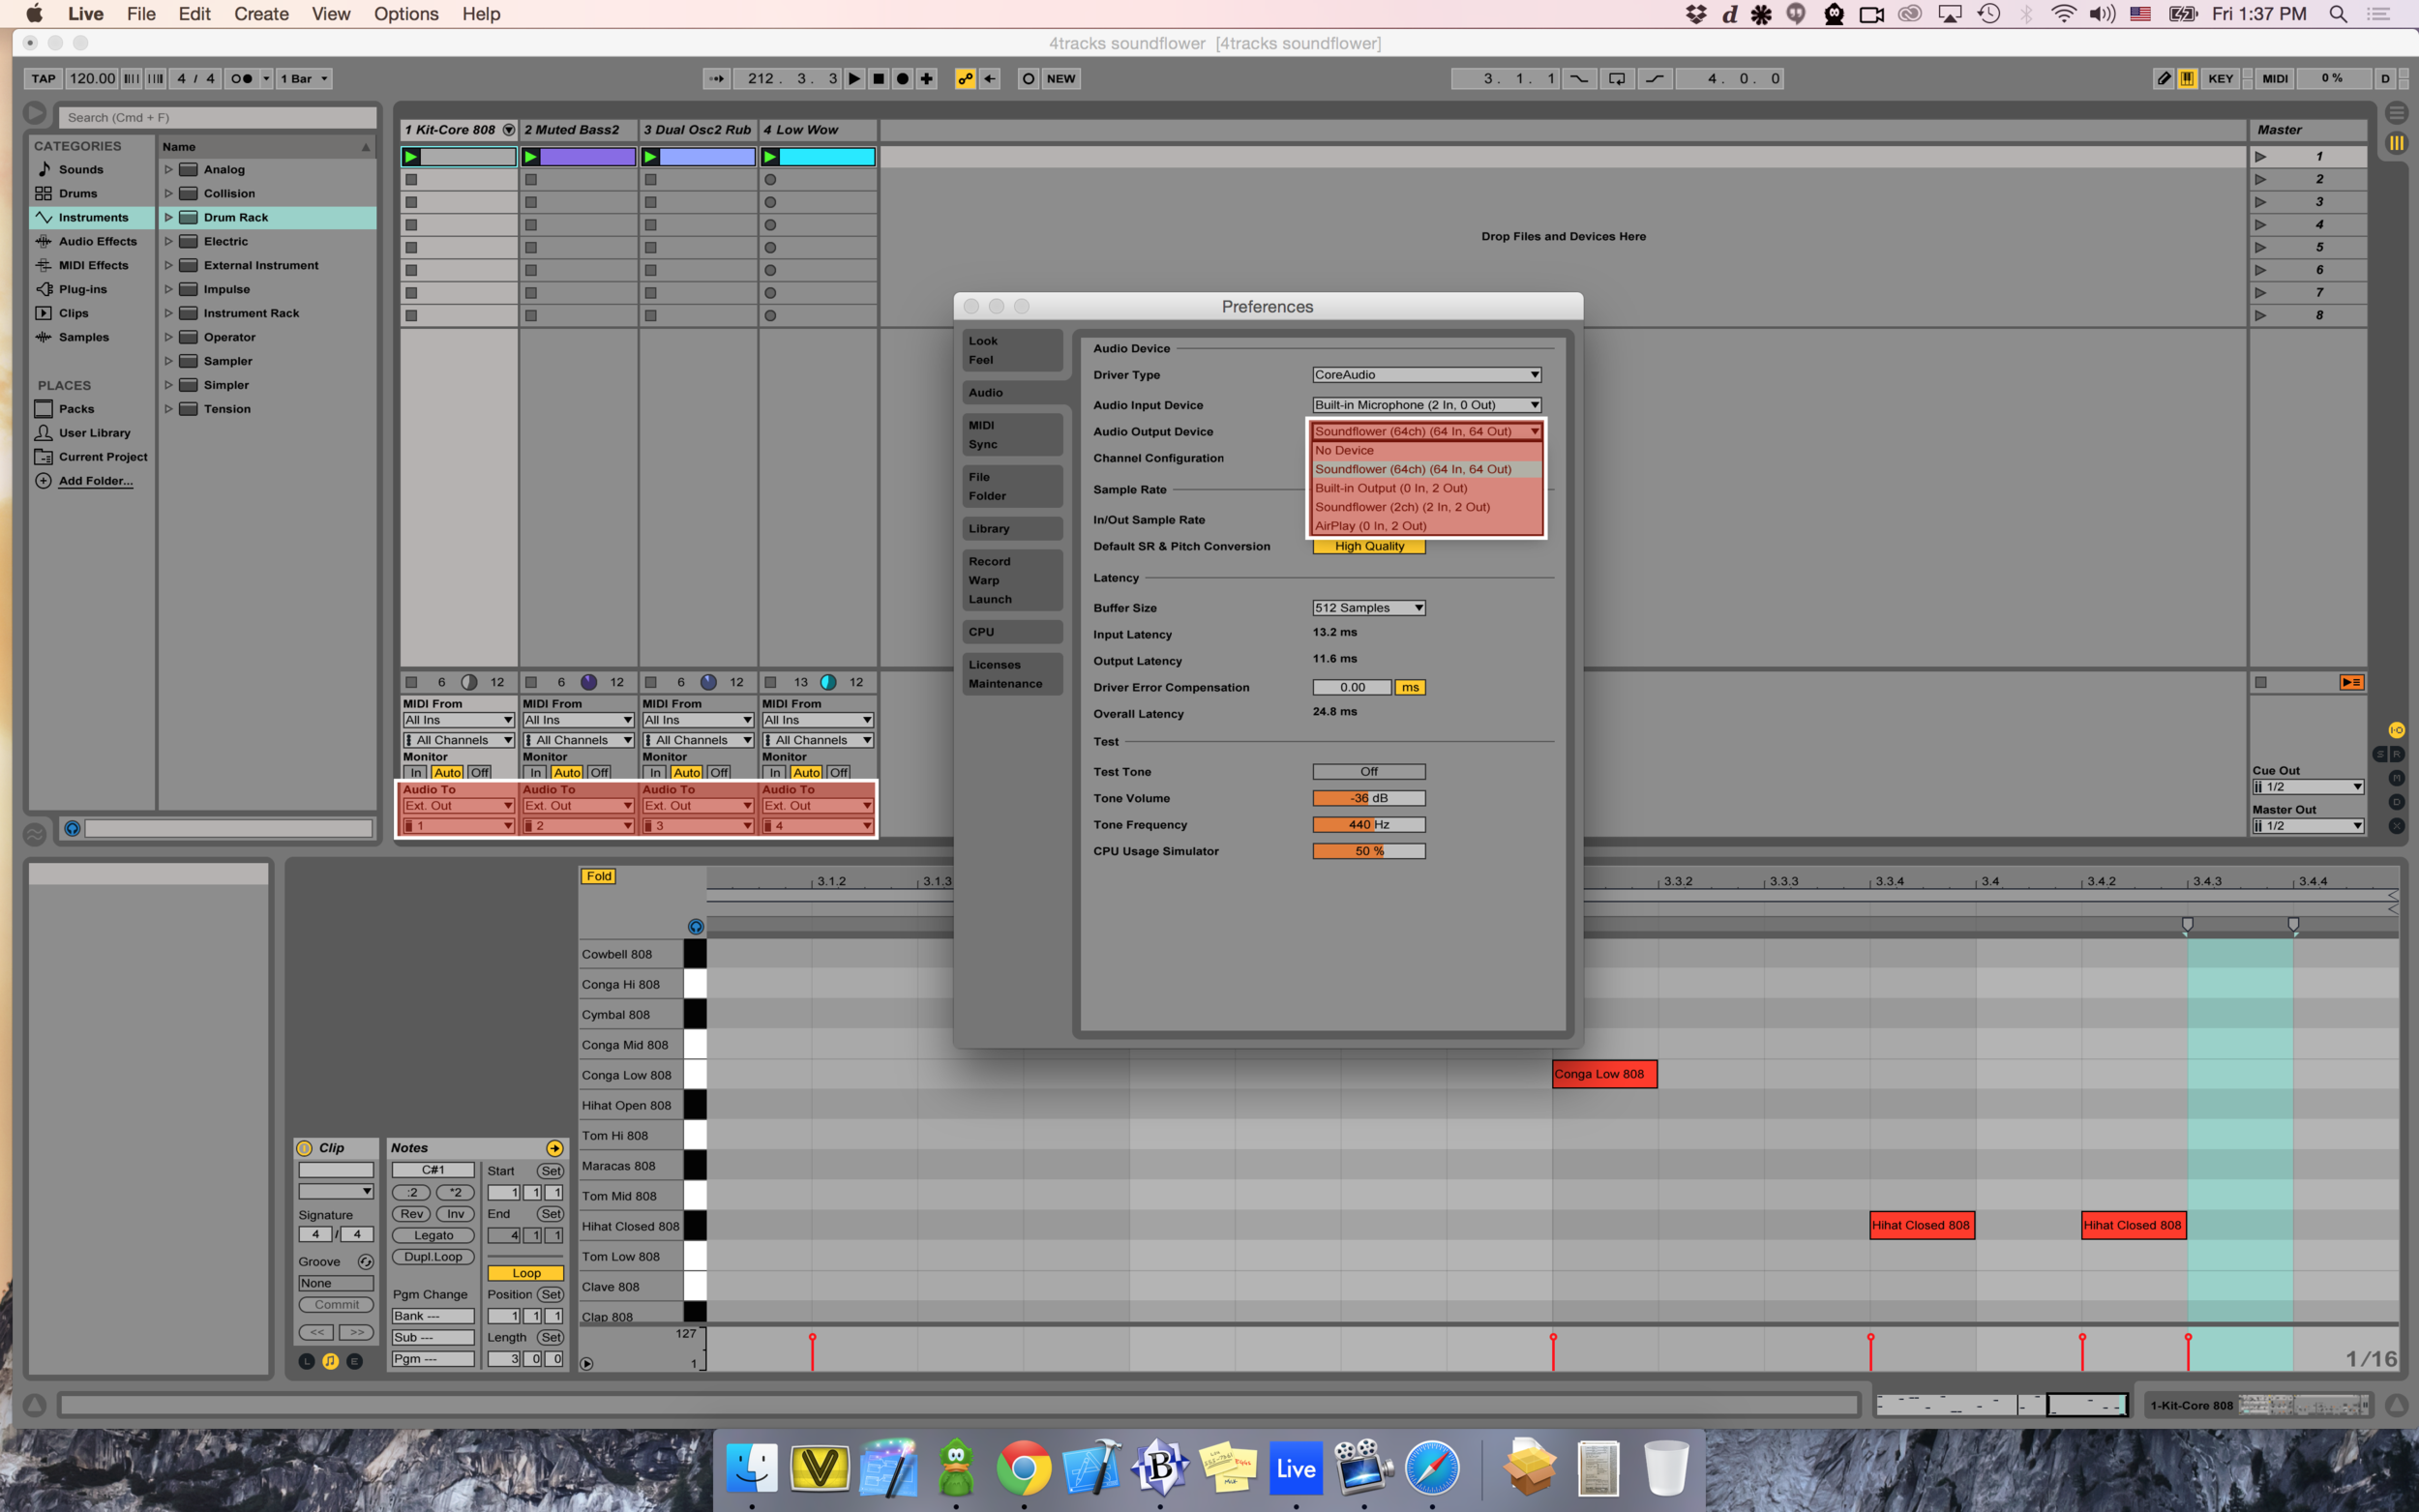Toggle the clip Loop button
This screenshot has width=2419, height=1512.
tap(526, 1273)
